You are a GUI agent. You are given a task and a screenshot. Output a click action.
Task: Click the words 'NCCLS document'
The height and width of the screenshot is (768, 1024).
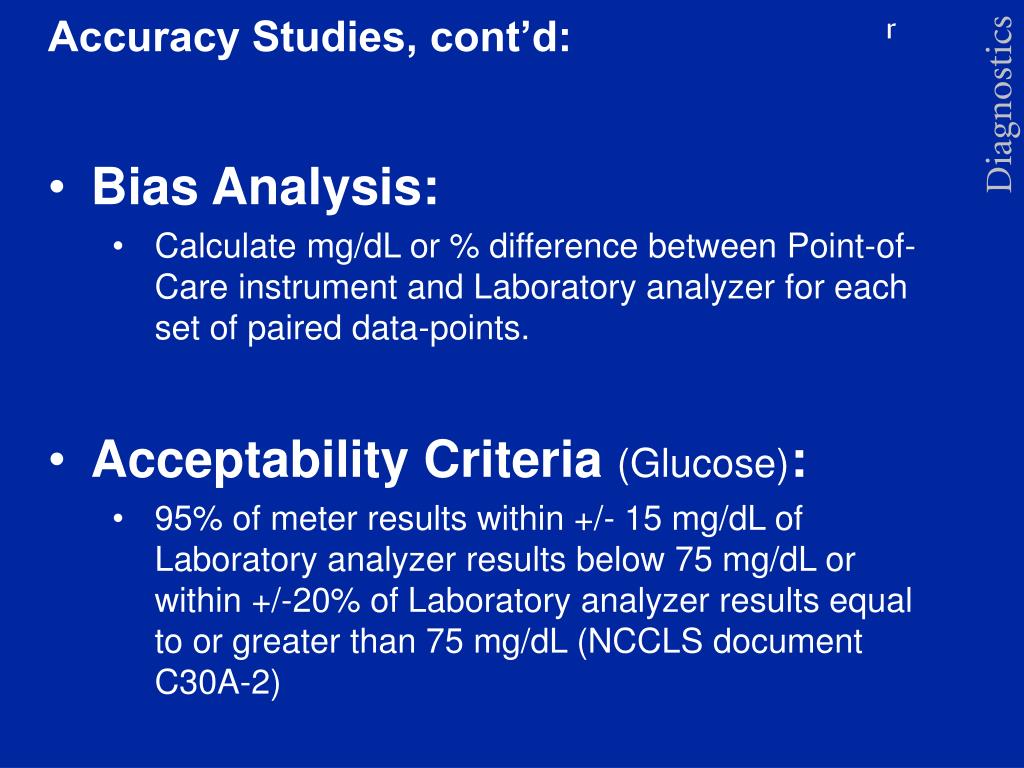pos(720,642)
